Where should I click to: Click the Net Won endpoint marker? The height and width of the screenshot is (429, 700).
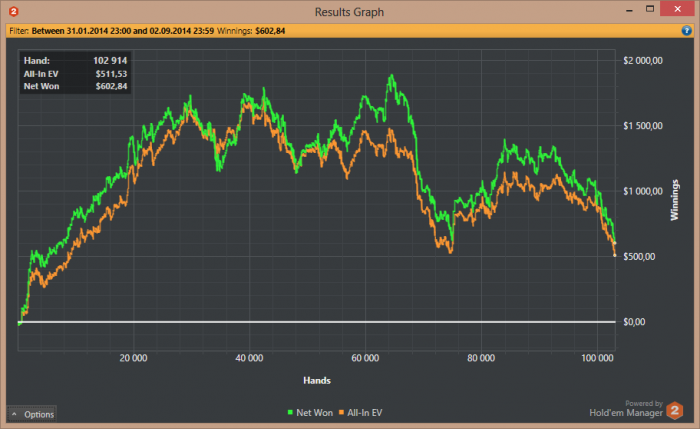(615, 243)
